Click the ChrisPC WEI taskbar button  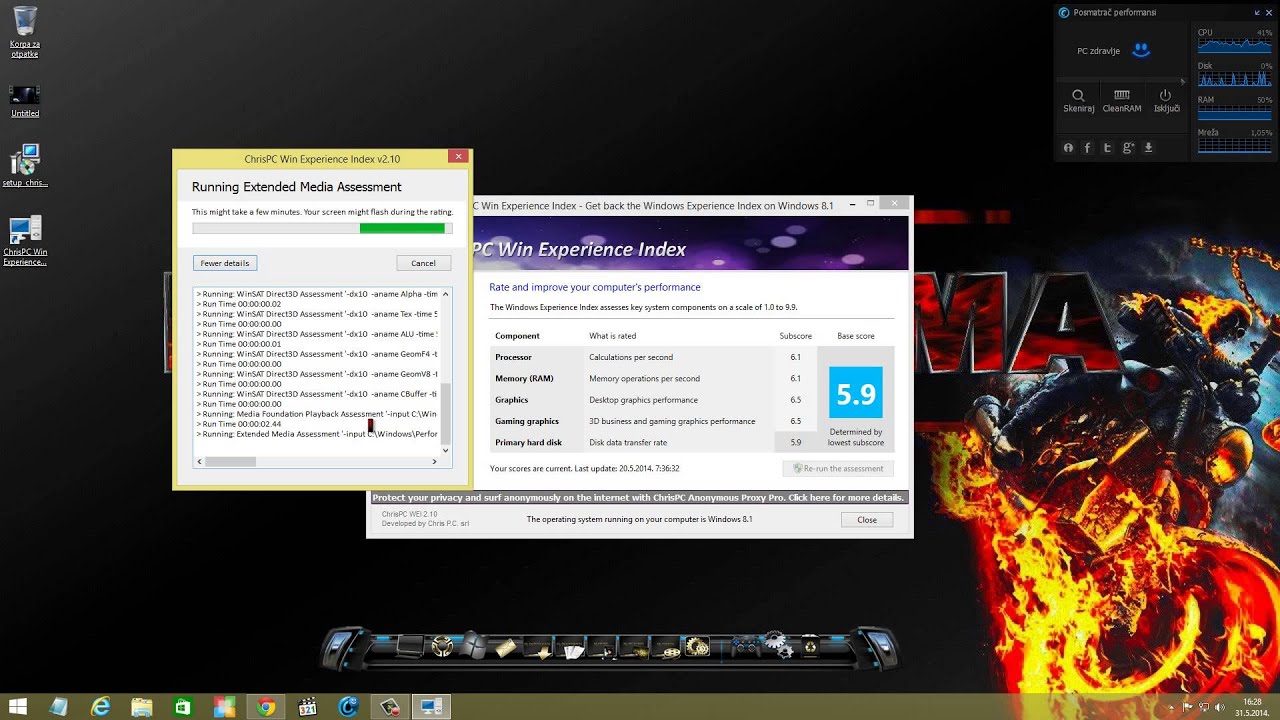[432, 707]
